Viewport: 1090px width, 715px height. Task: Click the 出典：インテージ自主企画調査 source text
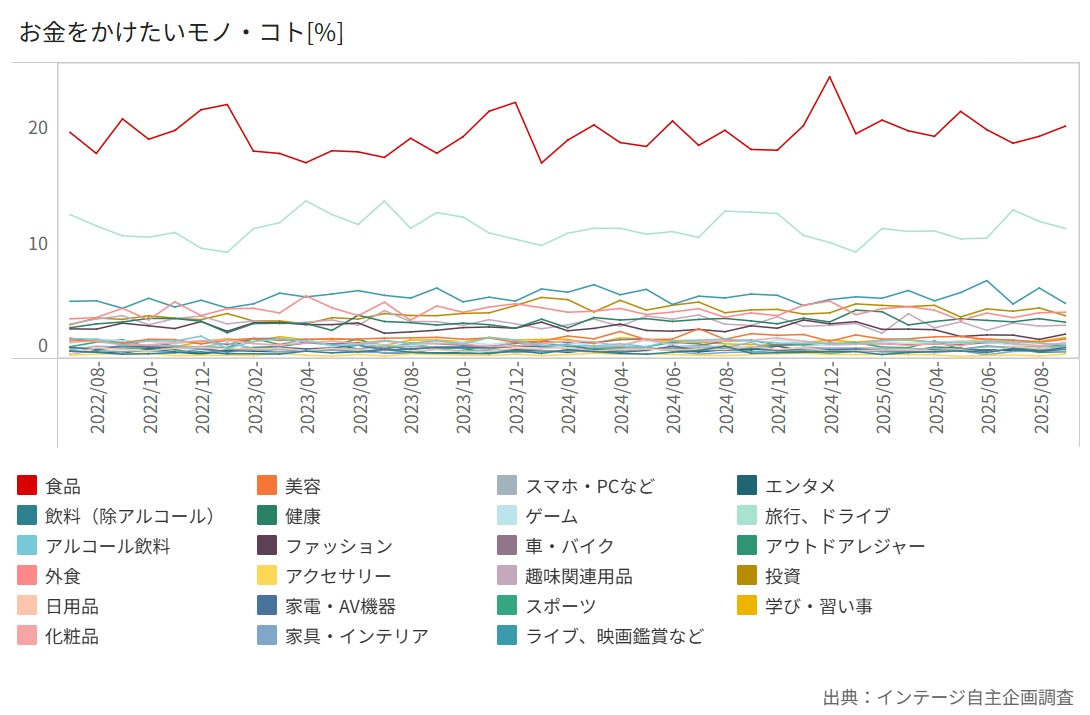948,697
